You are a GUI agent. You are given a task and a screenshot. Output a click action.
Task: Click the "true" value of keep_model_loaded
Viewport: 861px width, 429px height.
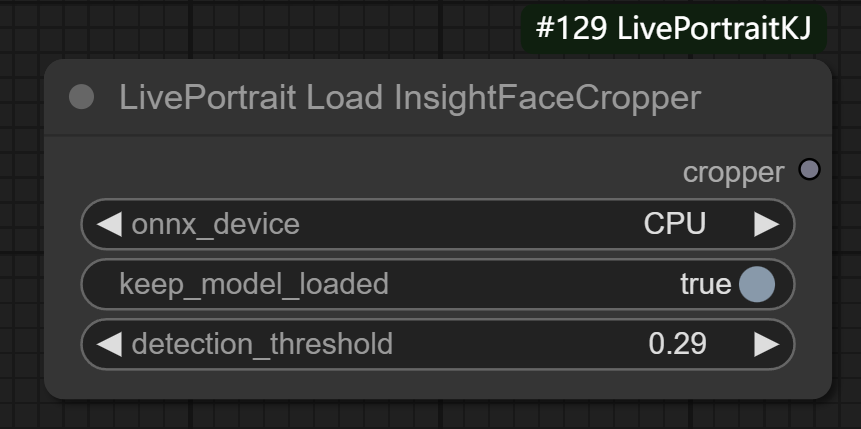(x=705, y=284)
